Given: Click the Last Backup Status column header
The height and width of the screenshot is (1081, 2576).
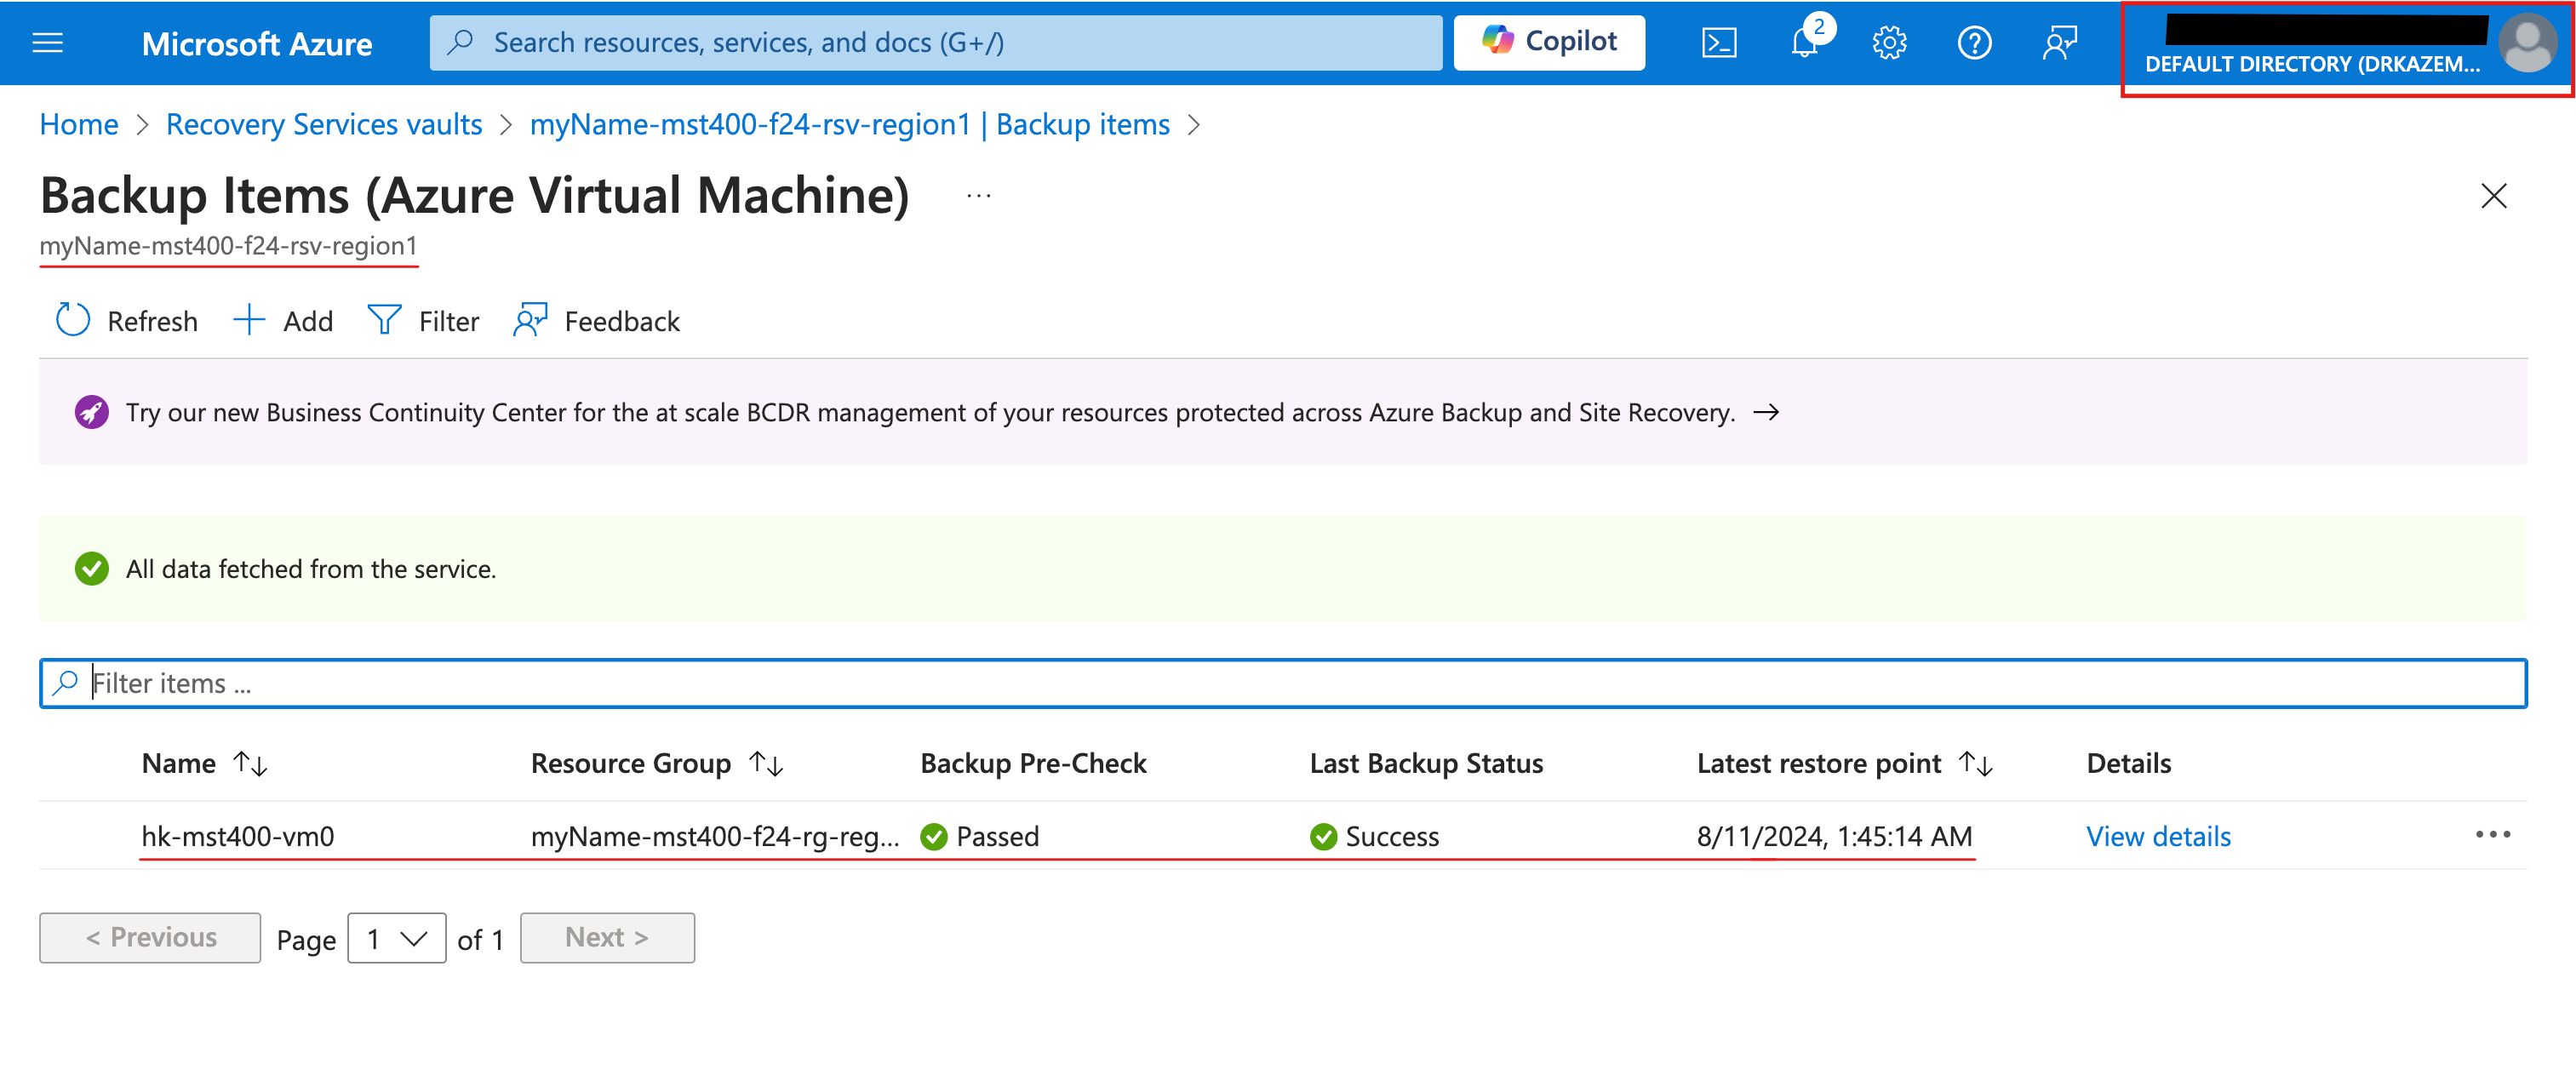Looking at the screenshot, I should coord(1426,764).
